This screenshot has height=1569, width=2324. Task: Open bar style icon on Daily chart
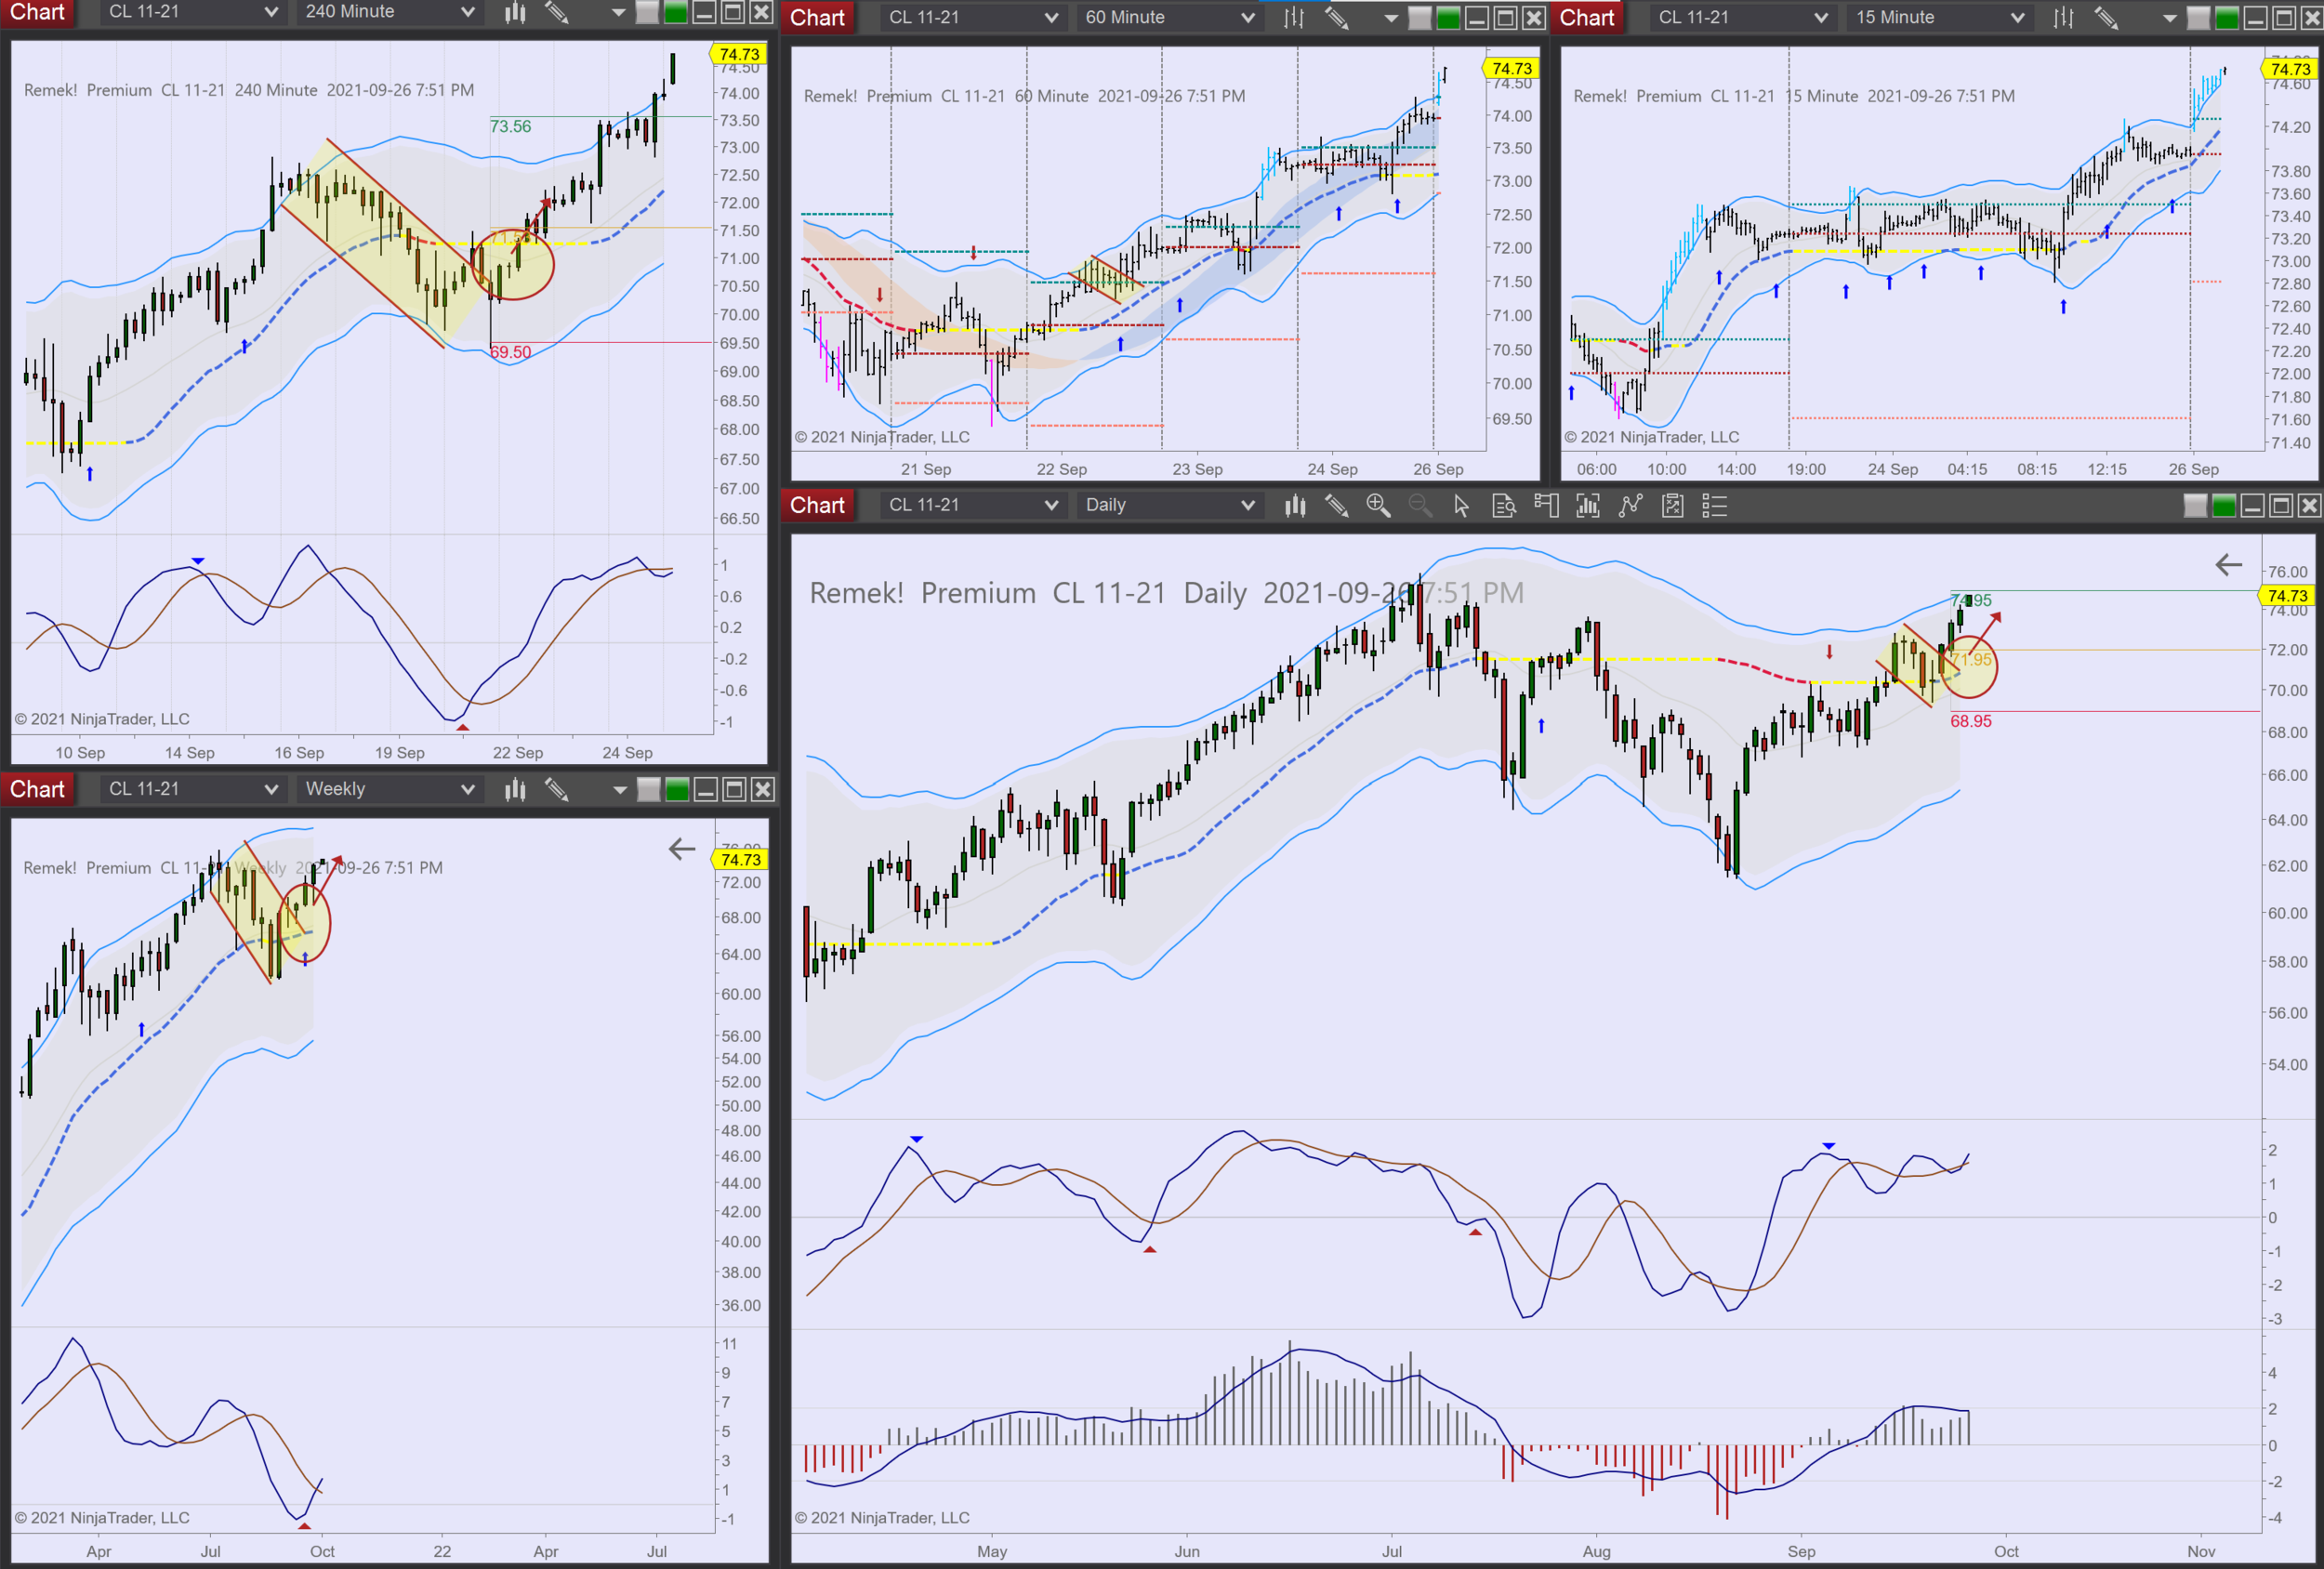(x=1295, y=506)
